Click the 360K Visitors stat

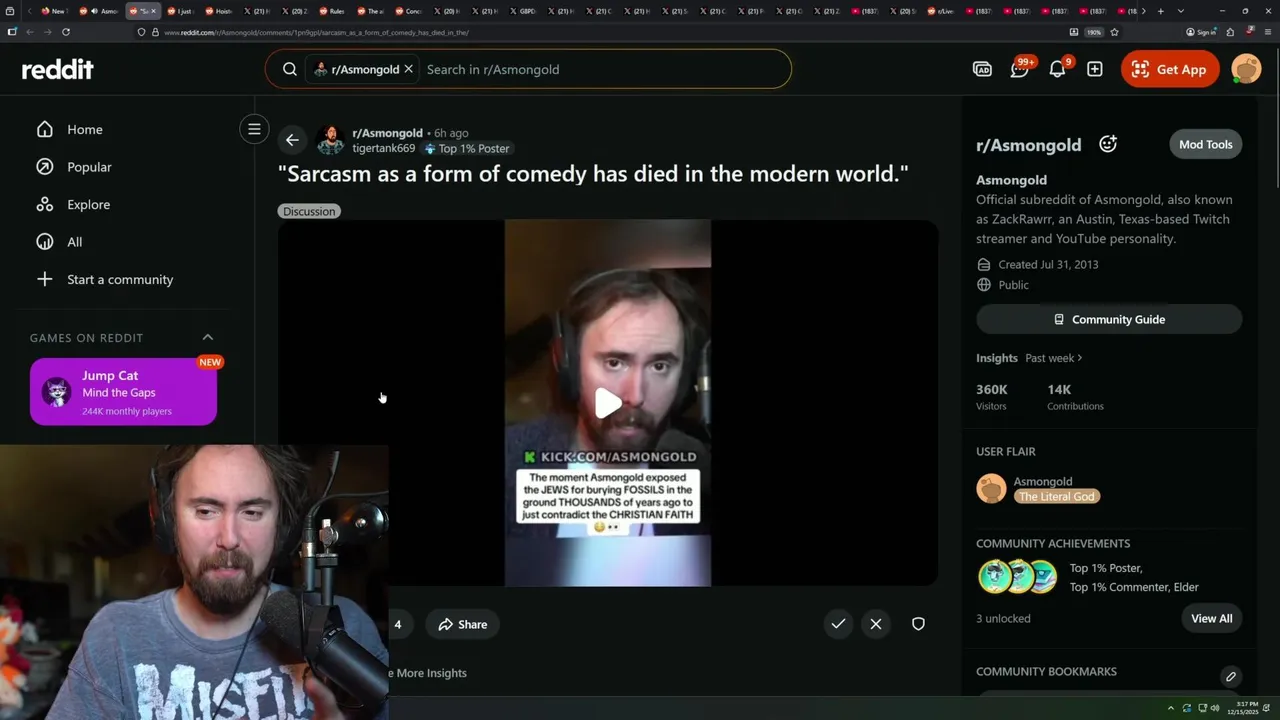pos(992,396)
